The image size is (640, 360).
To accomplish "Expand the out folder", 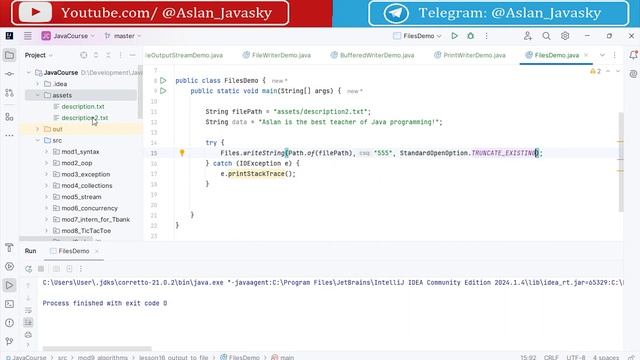I will coord(38,129).
